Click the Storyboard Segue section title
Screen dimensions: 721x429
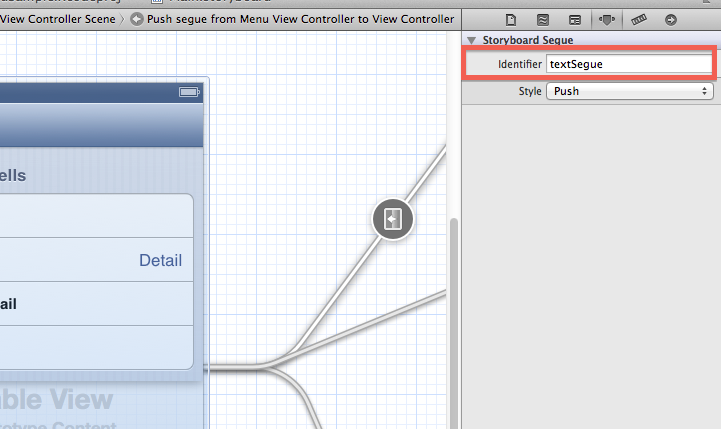[527, 40]
